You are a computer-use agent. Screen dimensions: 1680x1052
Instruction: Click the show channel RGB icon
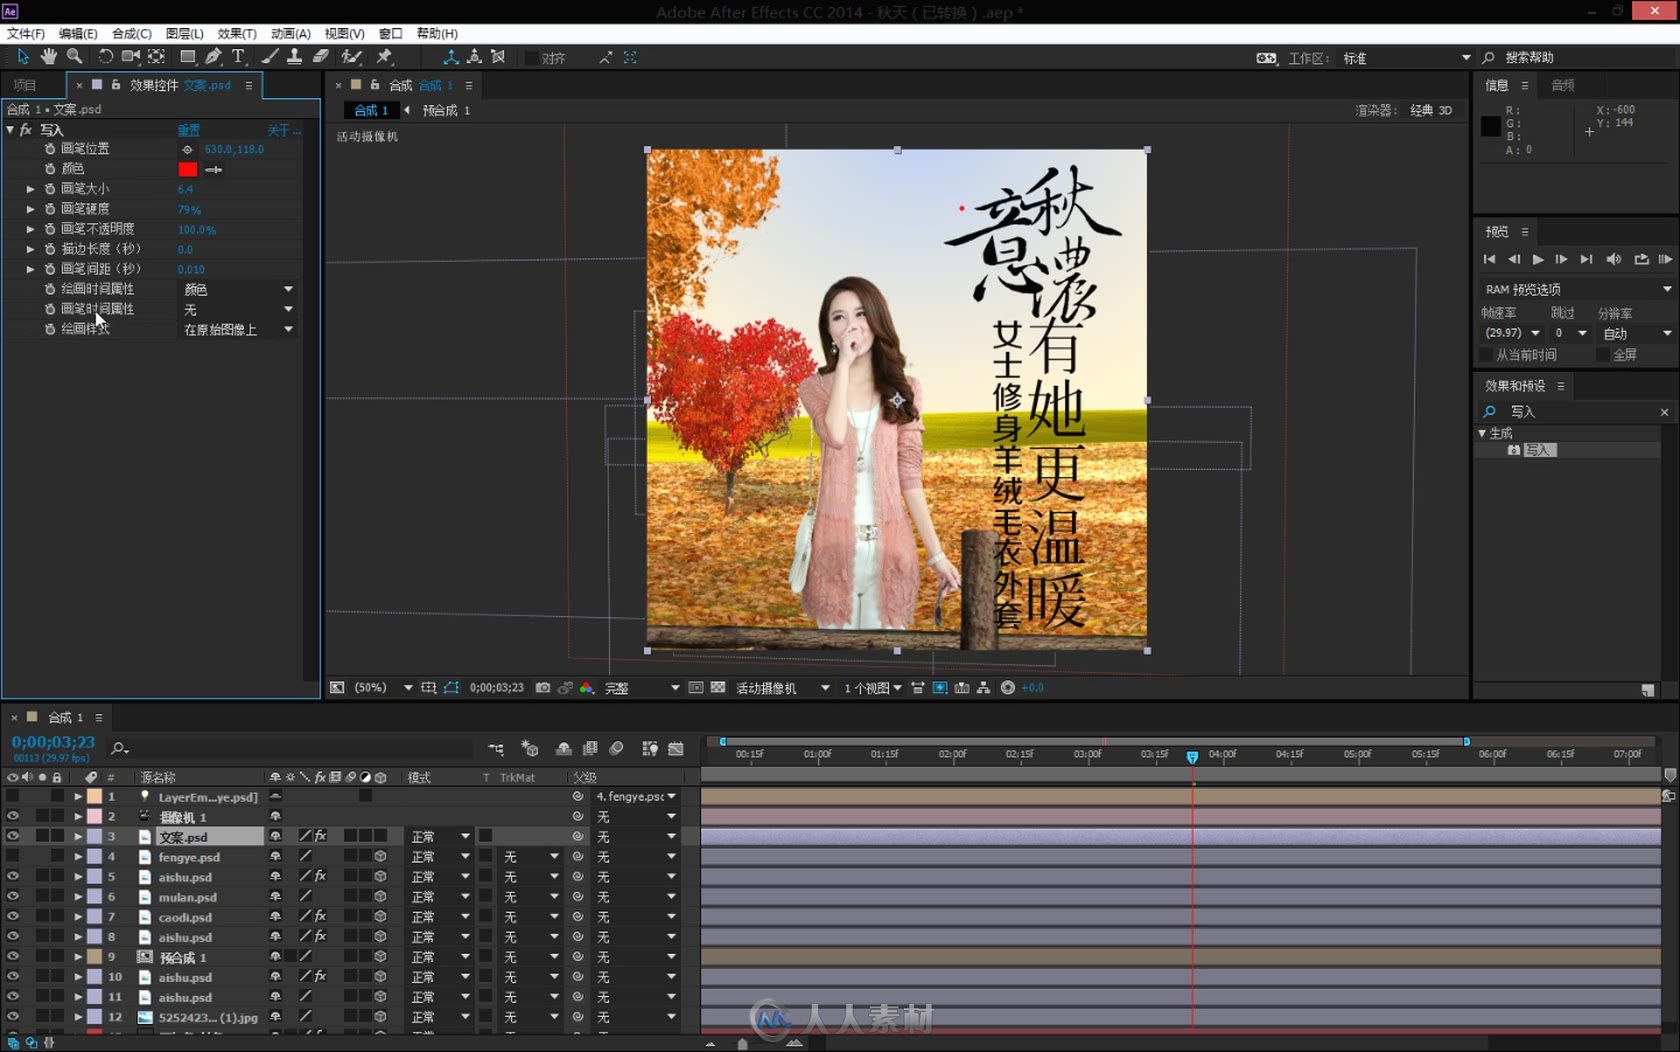(586, 688)
